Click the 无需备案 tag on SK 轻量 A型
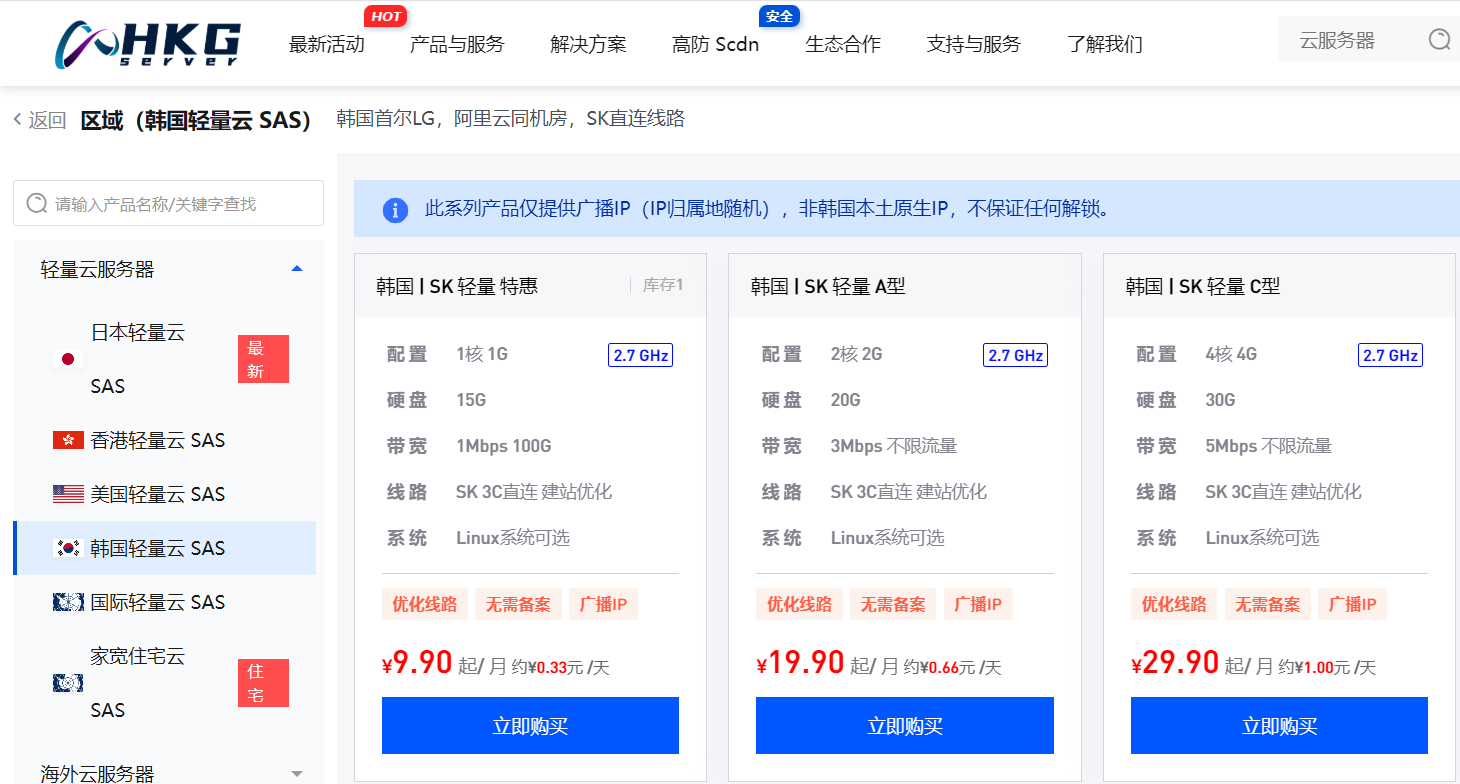 coord(893,604)
